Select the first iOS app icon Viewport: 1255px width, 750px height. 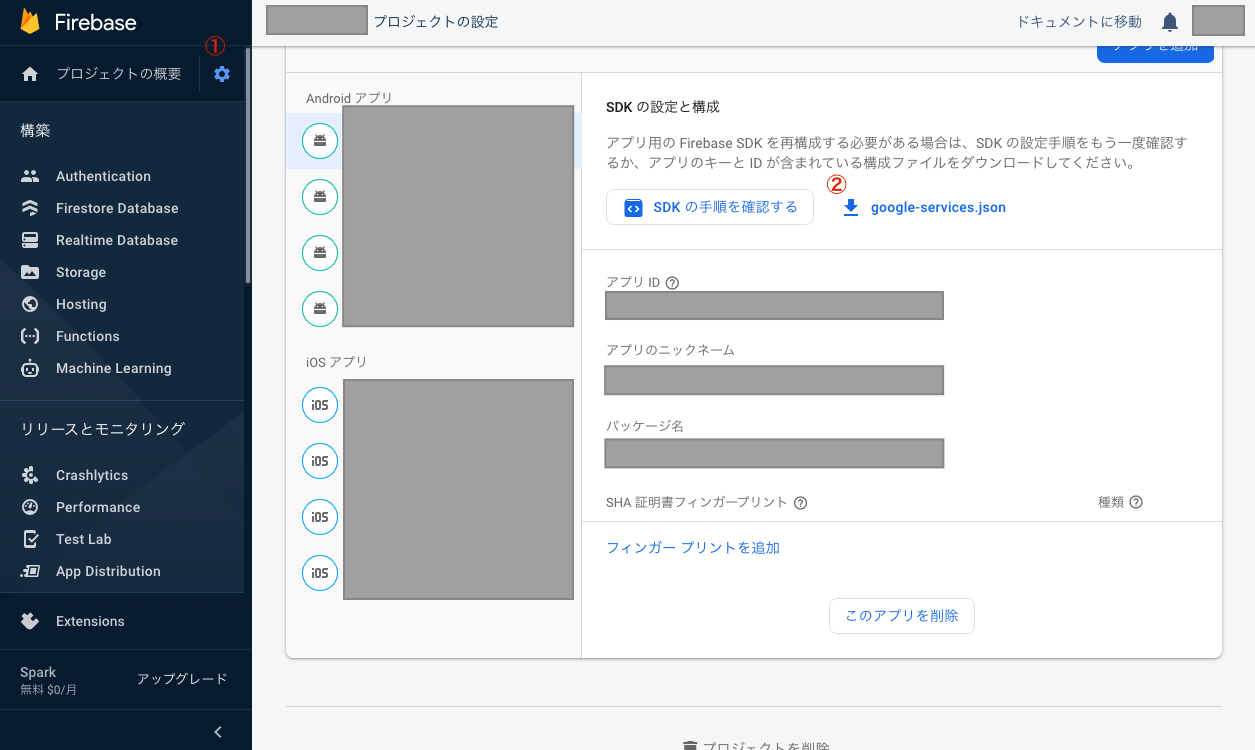tap(319, 404)
